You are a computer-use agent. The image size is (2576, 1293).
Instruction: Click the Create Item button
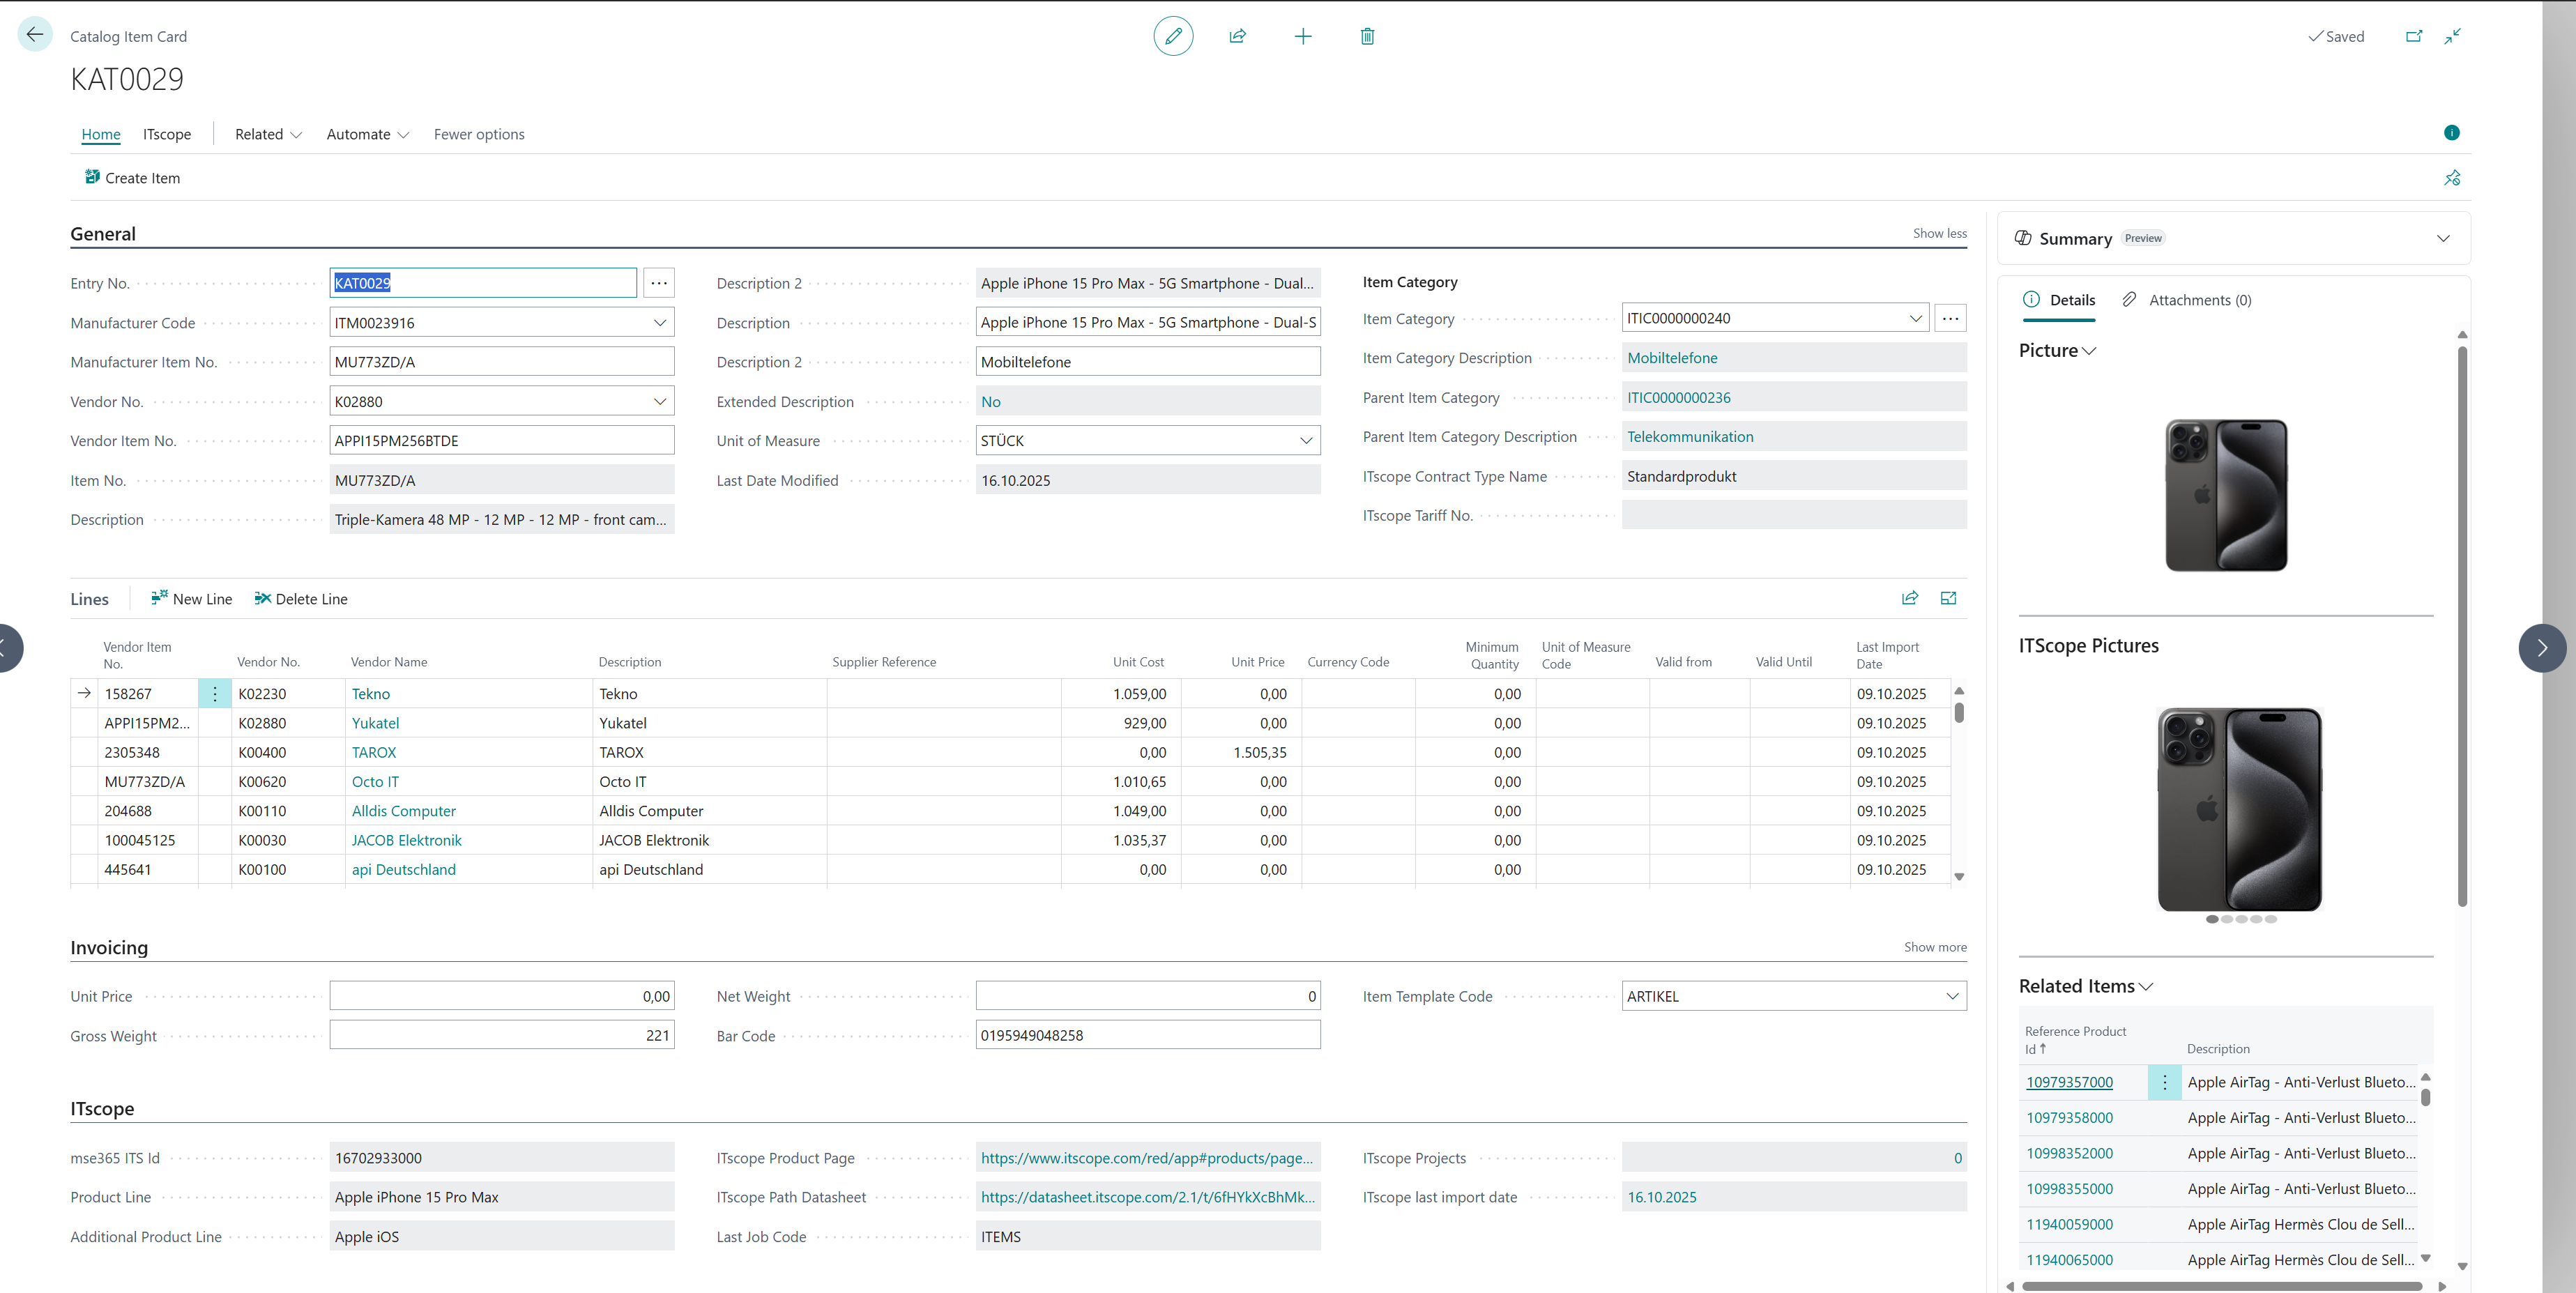tap(131, 177)
